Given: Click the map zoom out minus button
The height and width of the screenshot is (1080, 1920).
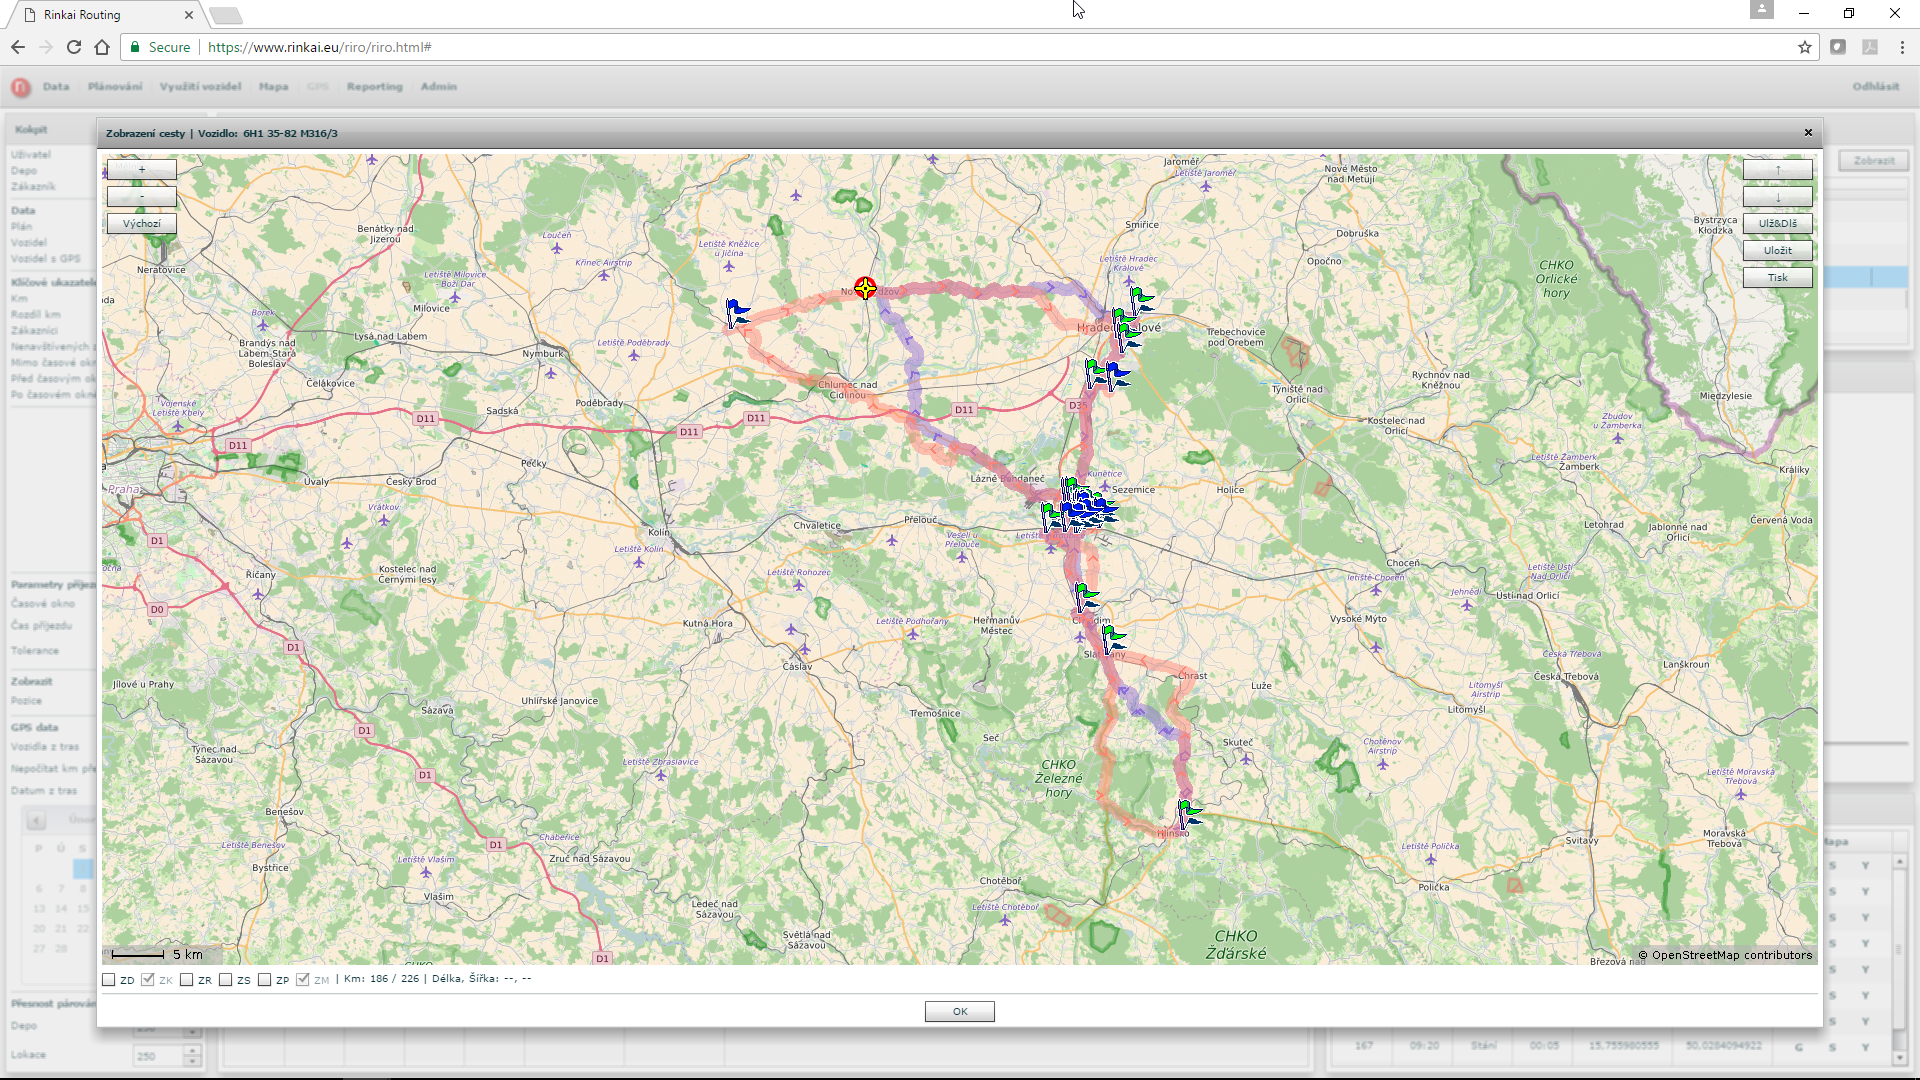Looking at the screenshot, I should tap(141, 197).
